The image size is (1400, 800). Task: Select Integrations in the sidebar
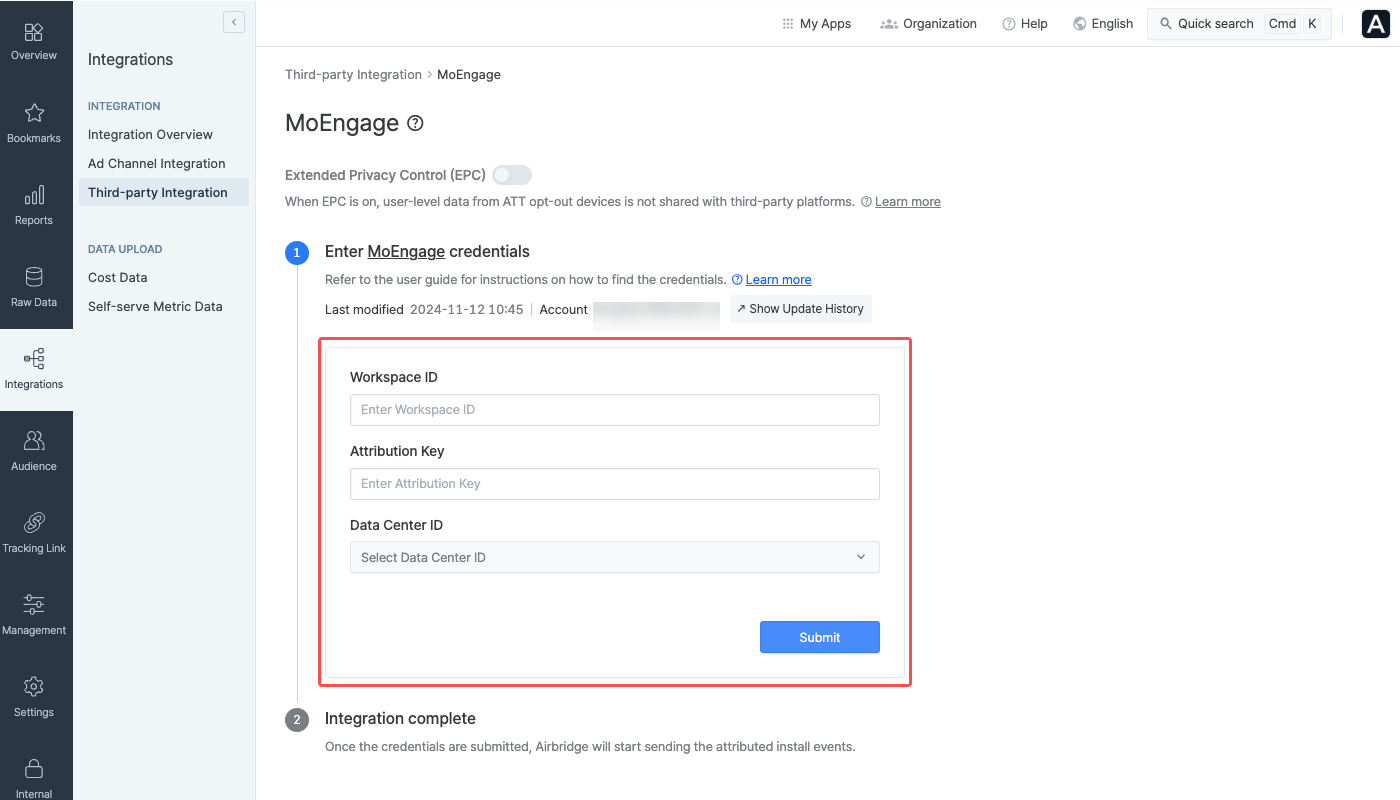pos(34,370)
